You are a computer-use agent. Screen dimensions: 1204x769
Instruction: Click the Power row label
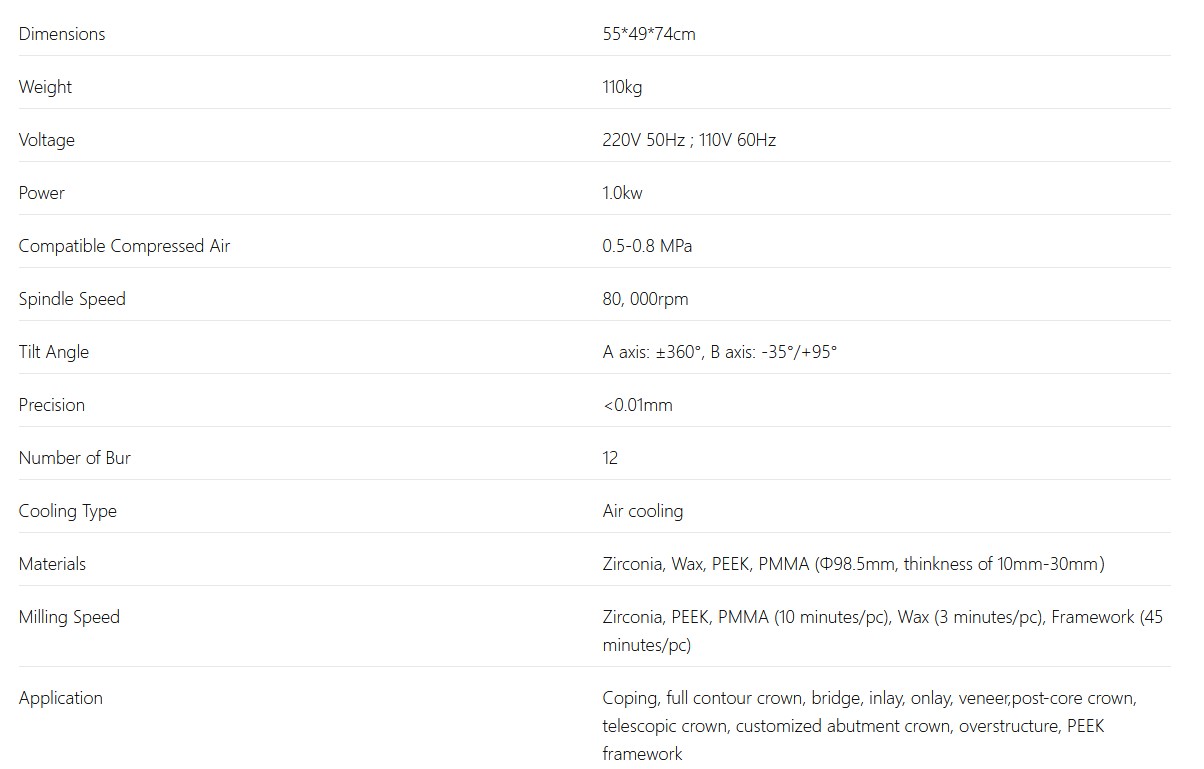click(42, 193)
